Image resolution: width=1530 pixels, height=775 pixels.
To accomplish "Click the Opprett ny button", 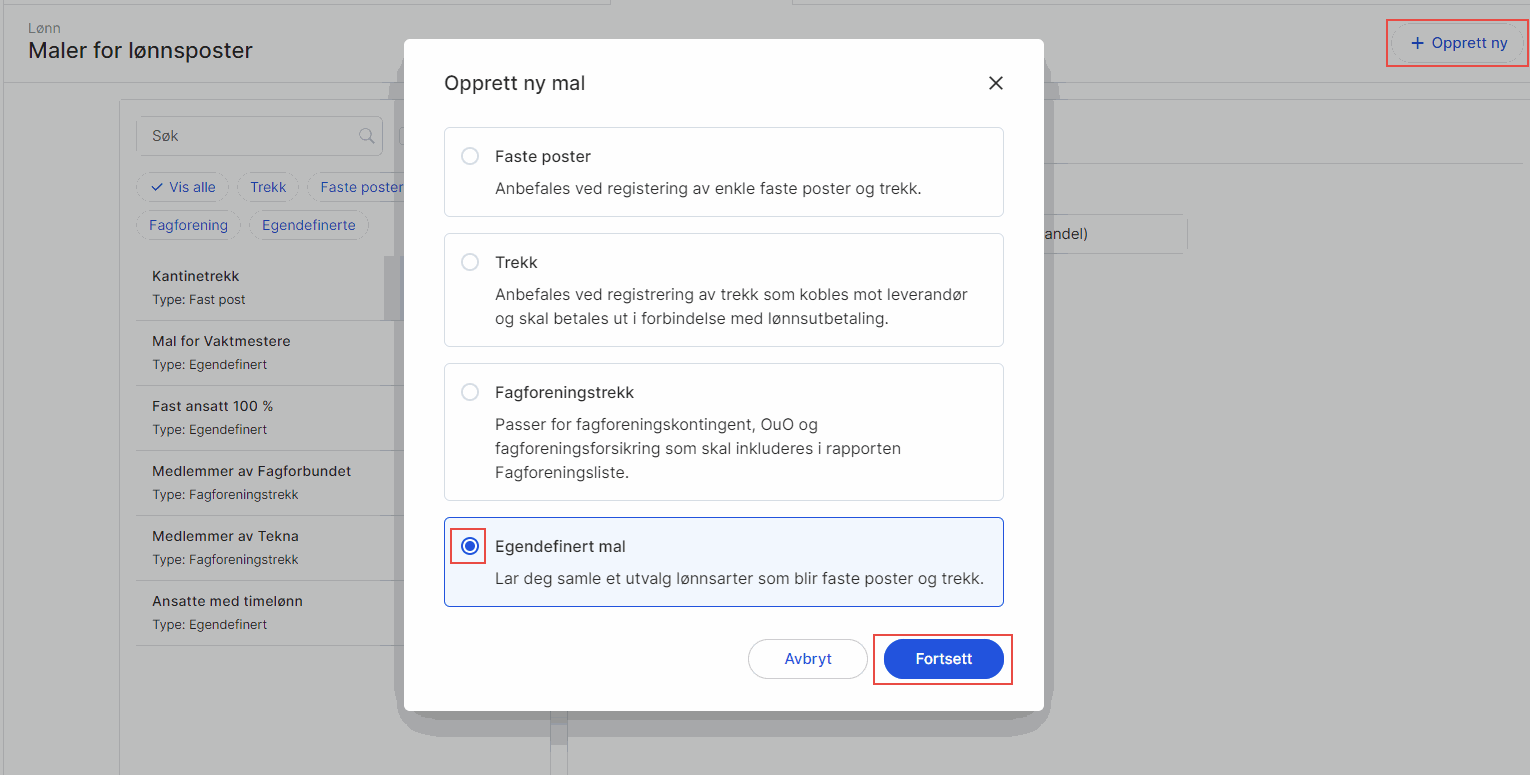I will tap(1456, 42).
